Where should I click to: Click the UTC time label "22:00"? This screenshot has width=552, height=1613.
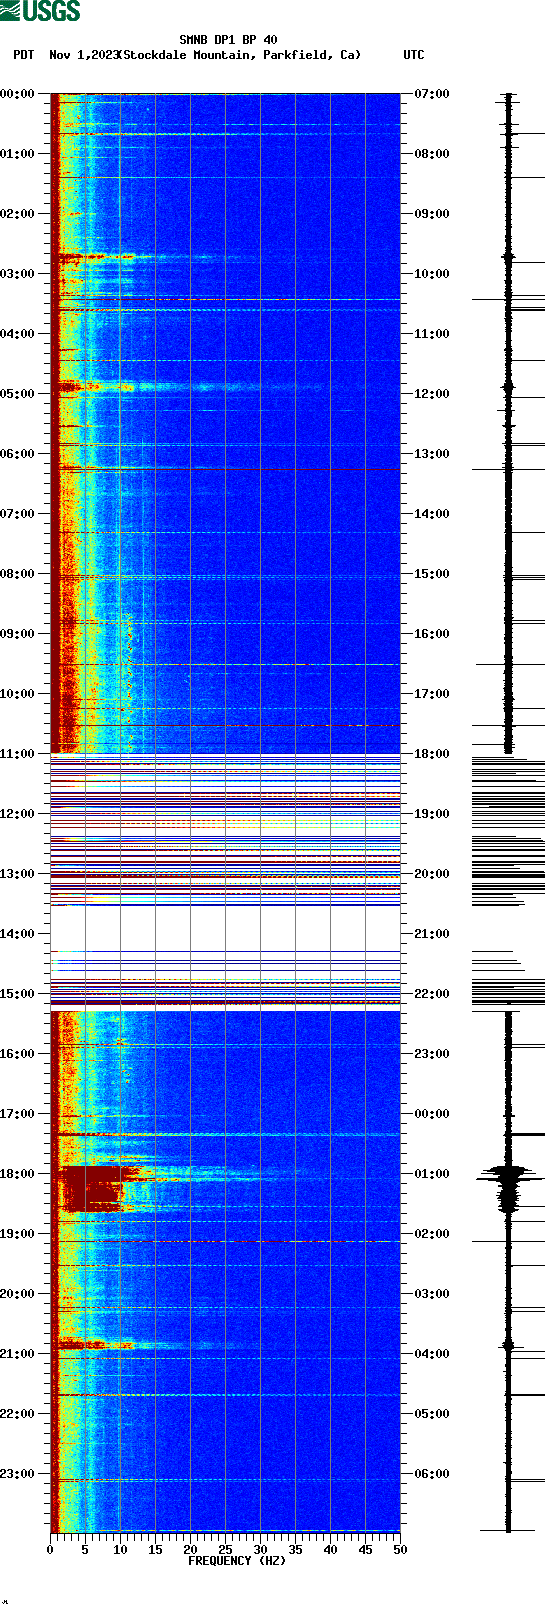(432, 994)
